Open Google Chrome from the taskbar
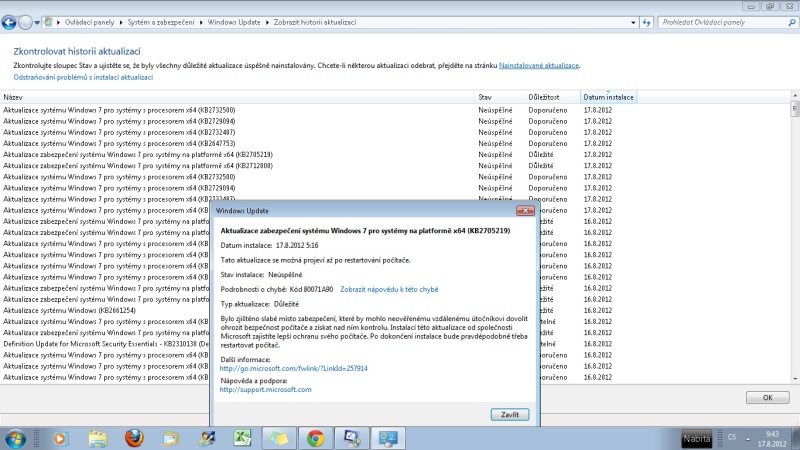The height and width of the screenshot is (450, 800). [x=315, y=437]
